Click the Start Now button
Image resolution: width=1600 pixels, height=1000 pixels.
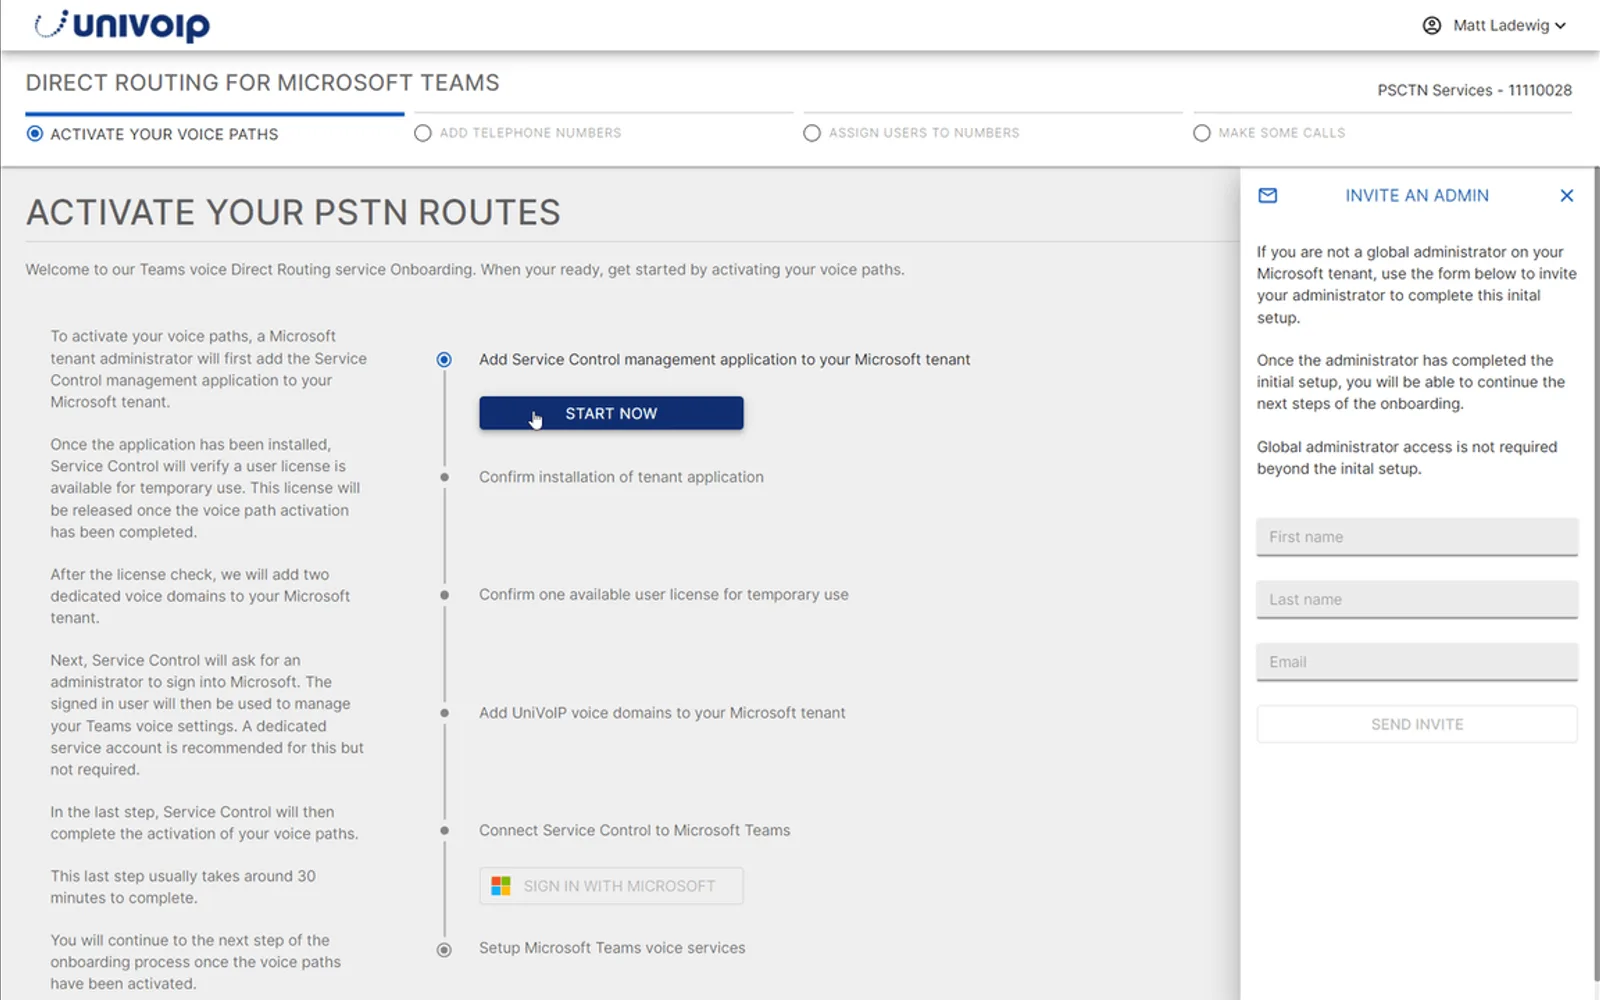pos(611,413)
